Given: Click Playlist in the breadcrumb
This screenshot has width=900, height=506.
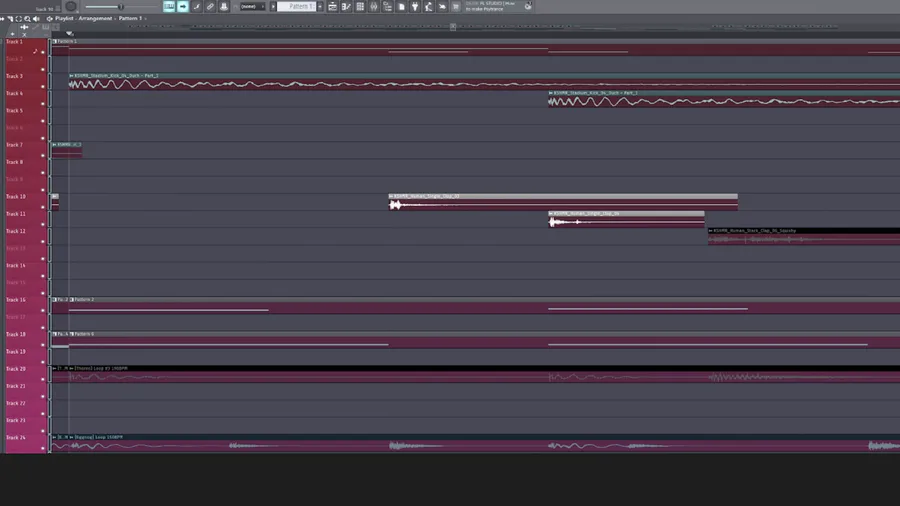Looking at the screenshot, I should (x=64, y=18).
